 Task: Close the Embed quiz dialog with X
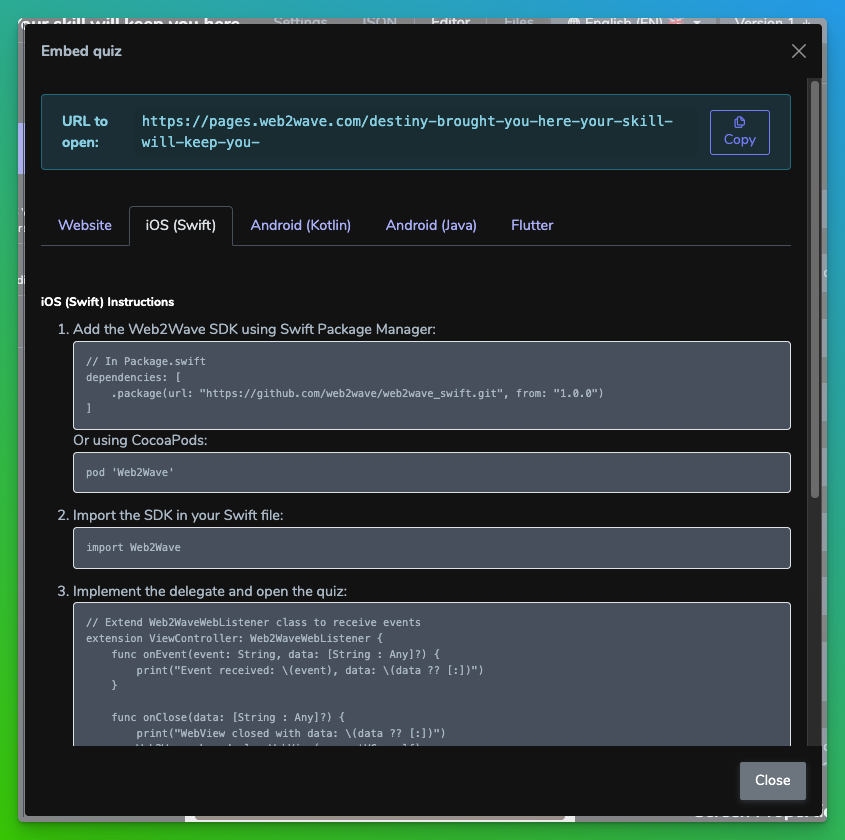tap(799, 51)
